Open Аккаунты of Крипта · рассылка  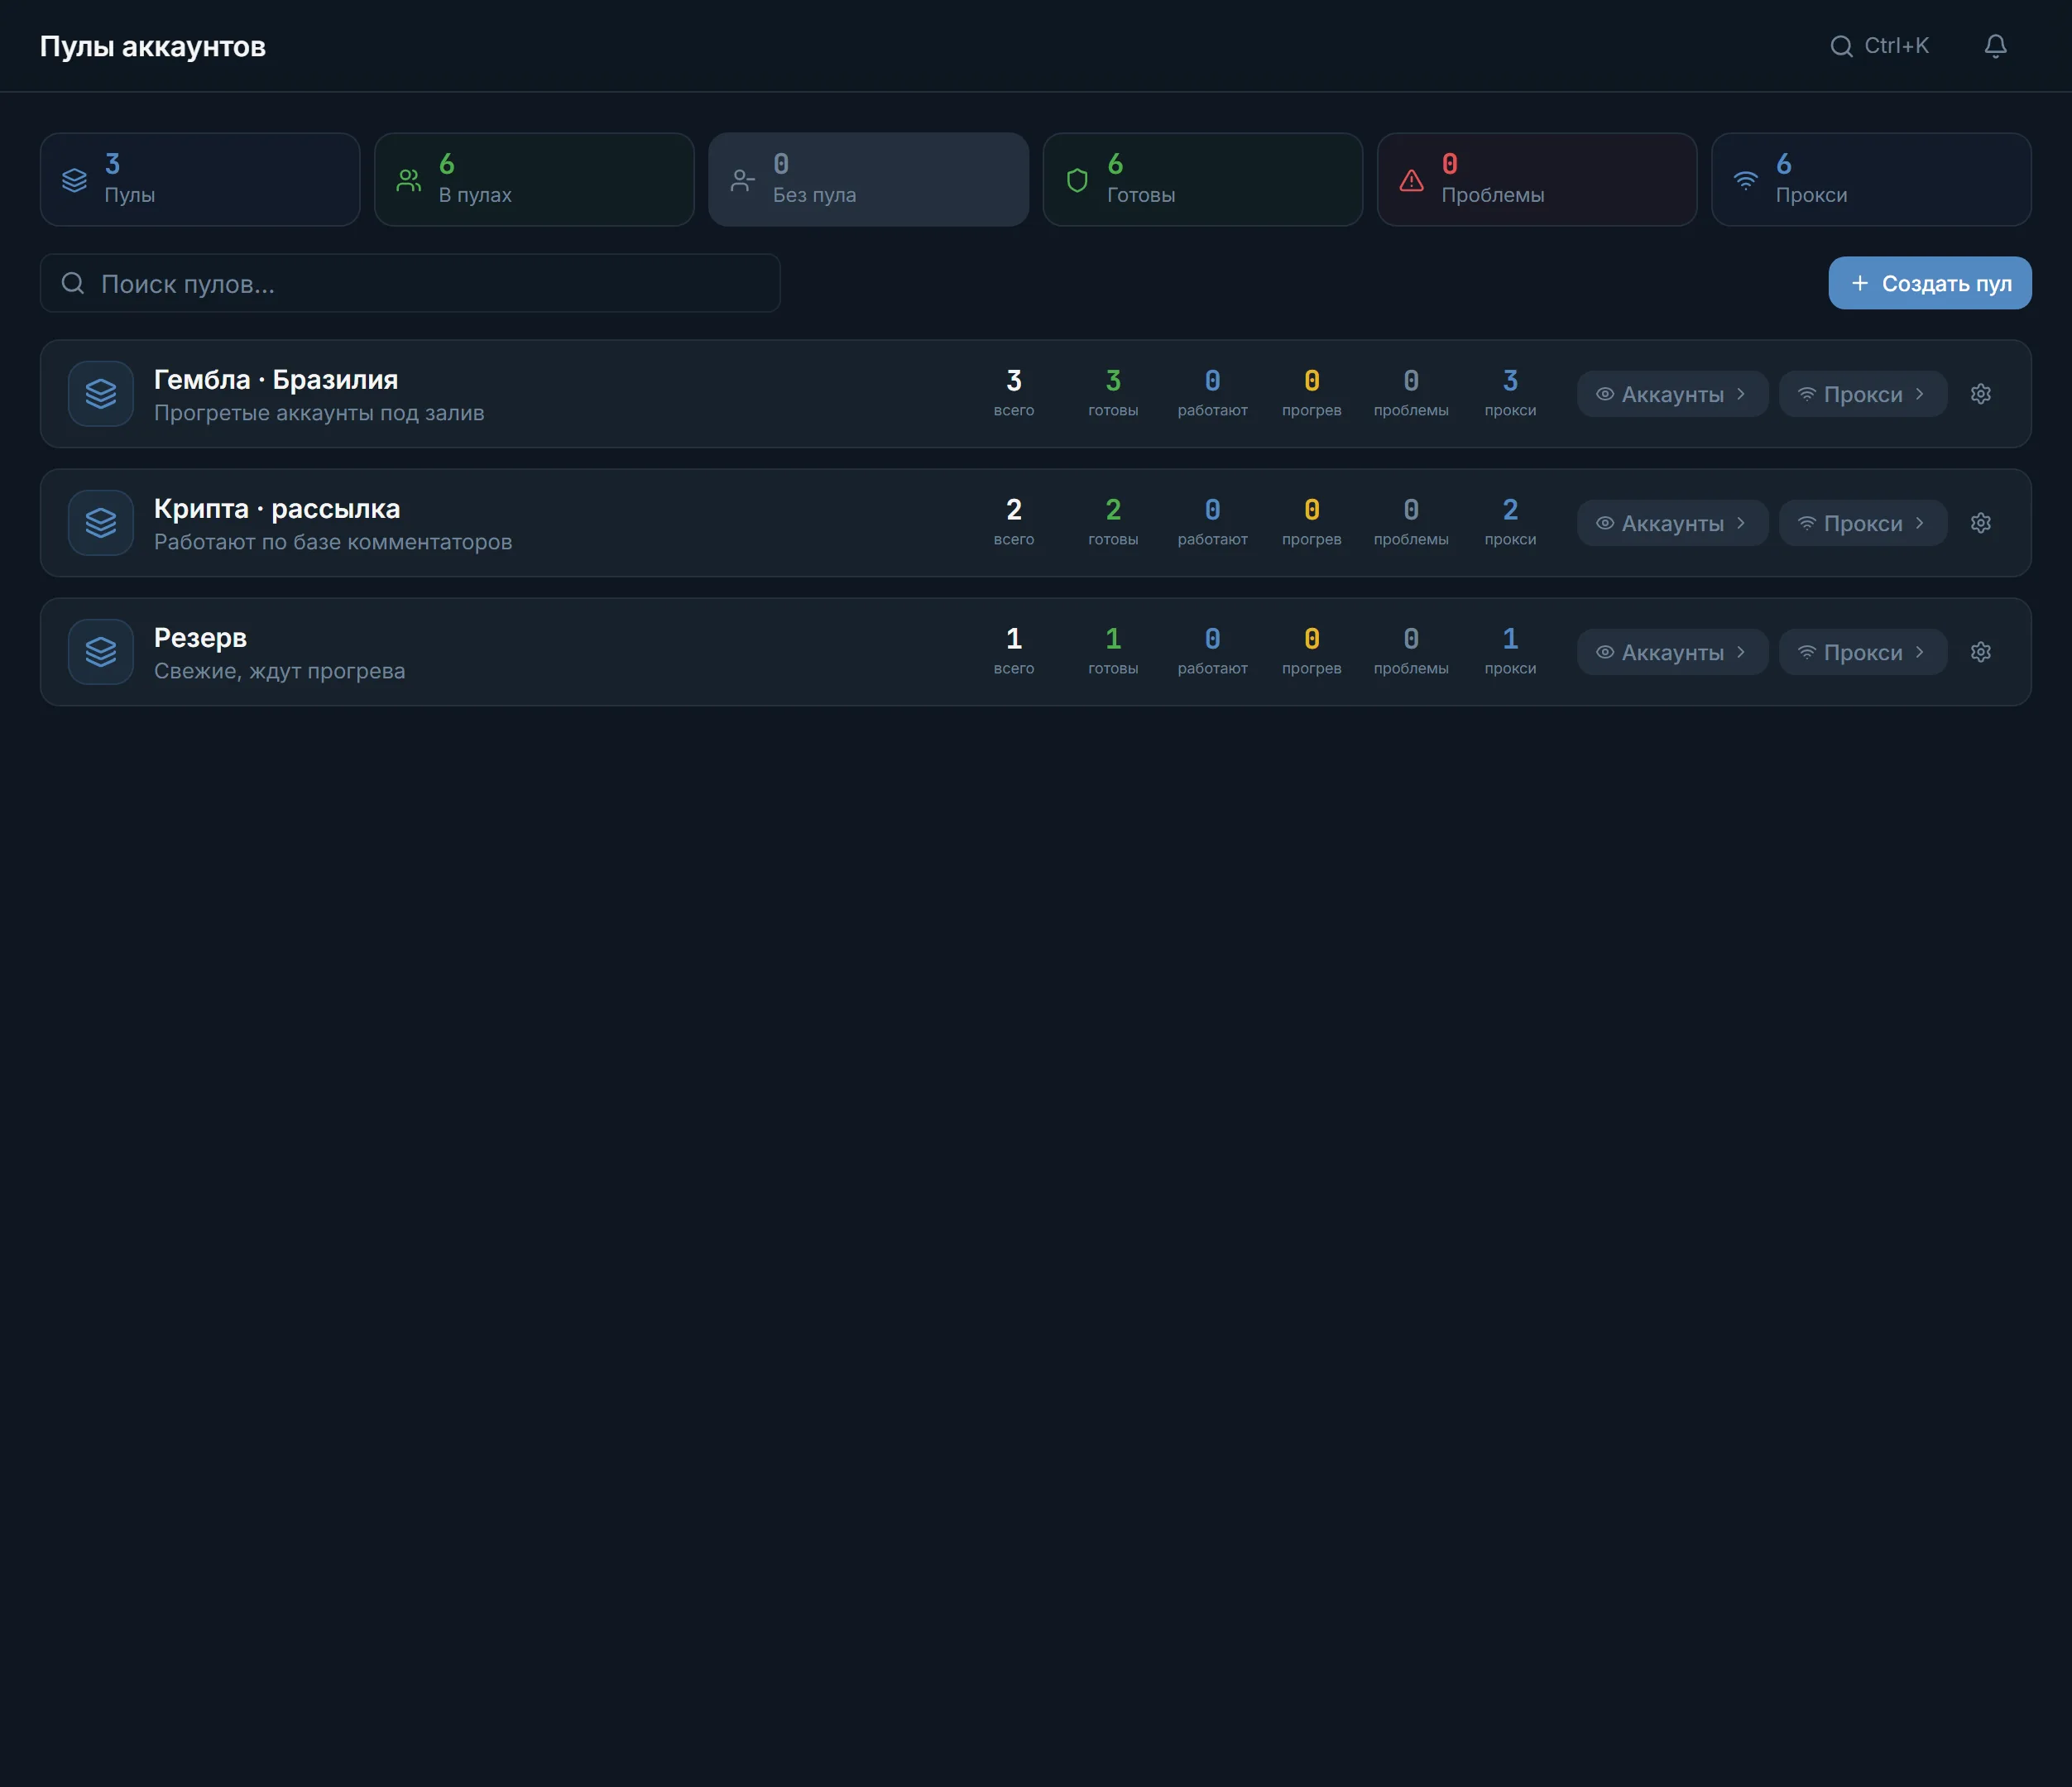pos(1672,523)
